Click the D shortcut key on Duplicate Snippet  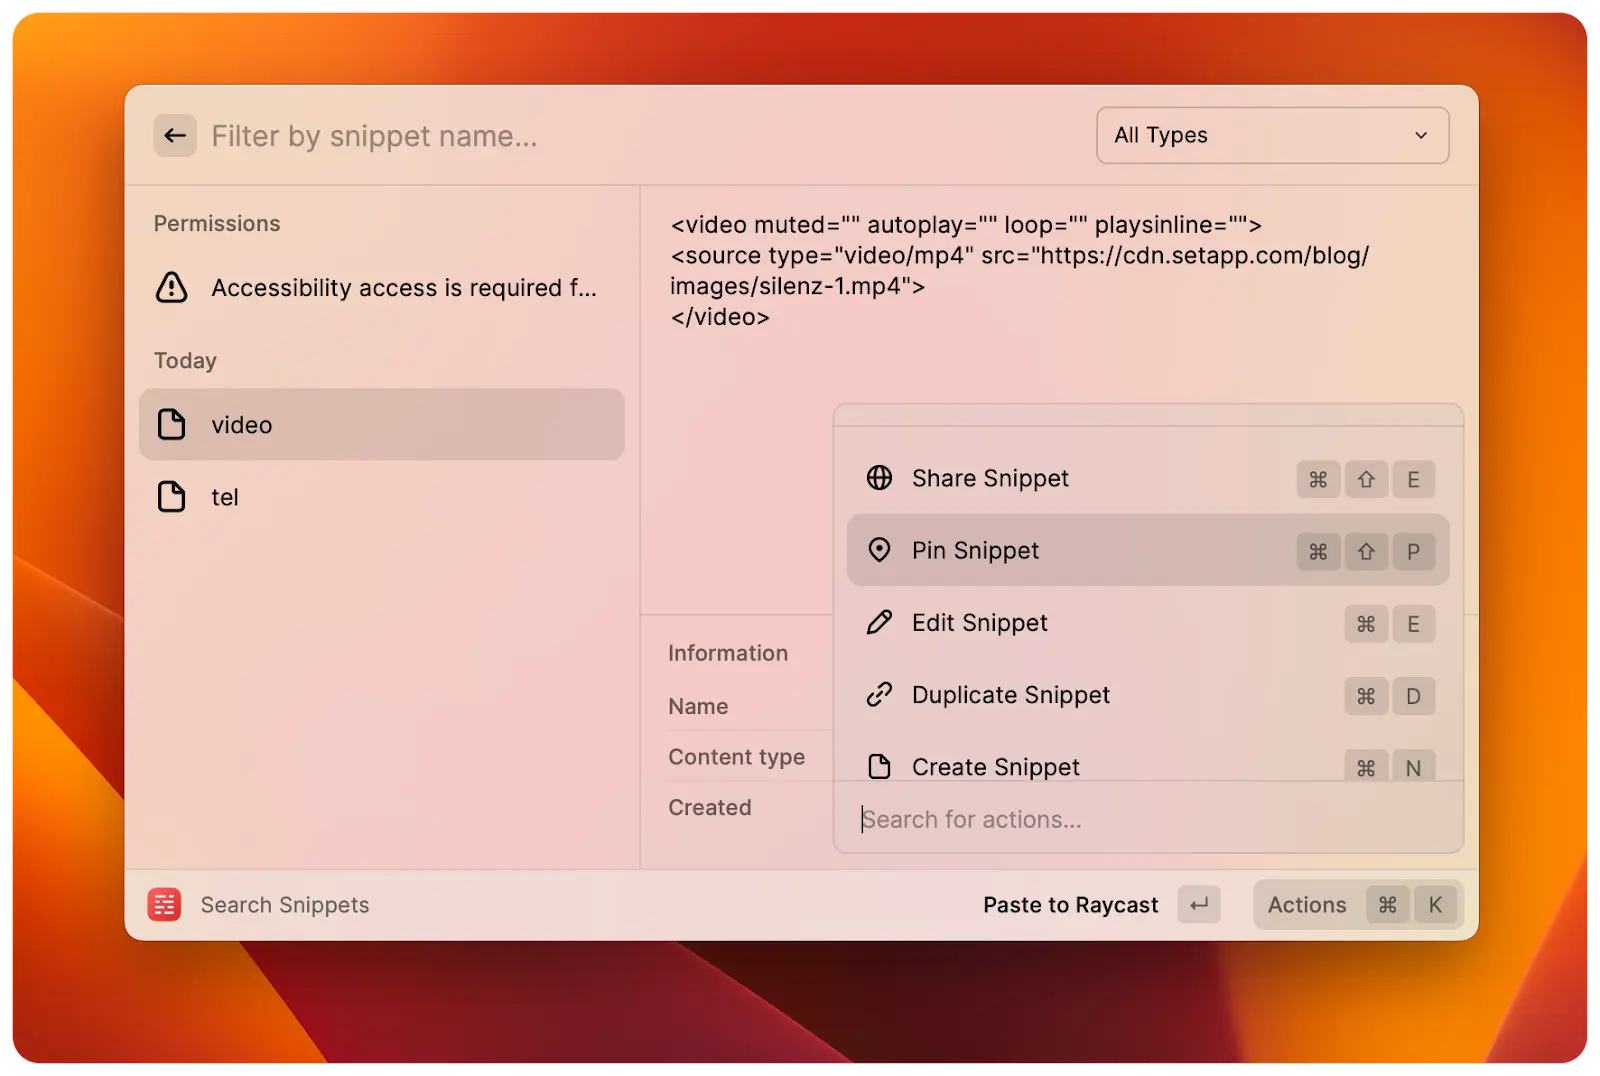coord(1413,696)
